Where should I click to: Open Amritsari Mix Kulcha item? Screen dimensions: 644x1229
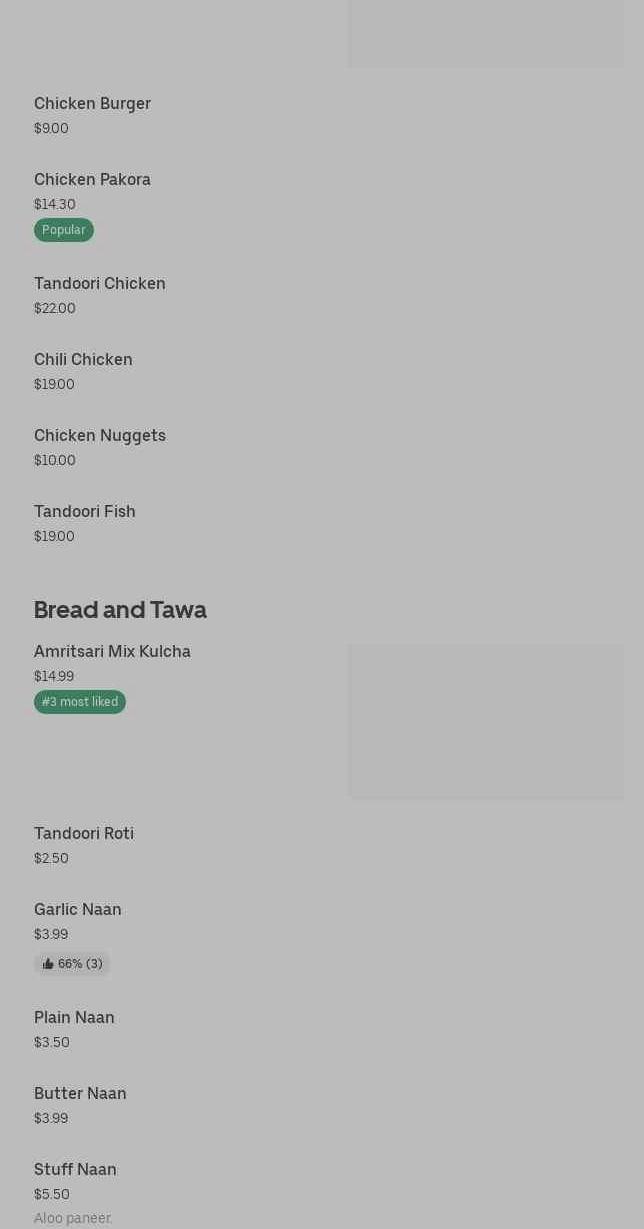point(112,652)
